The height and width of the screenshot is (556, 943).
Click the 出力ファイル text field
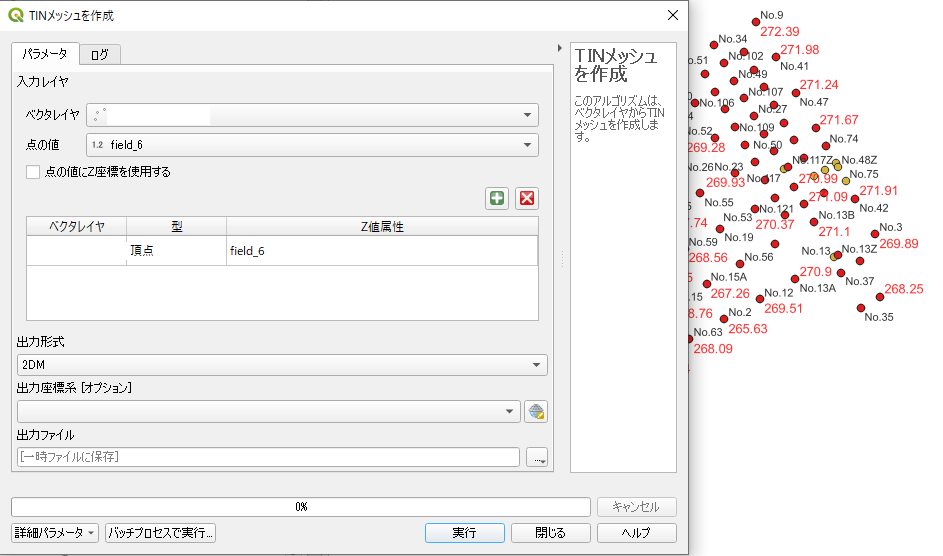coord(268,457)
